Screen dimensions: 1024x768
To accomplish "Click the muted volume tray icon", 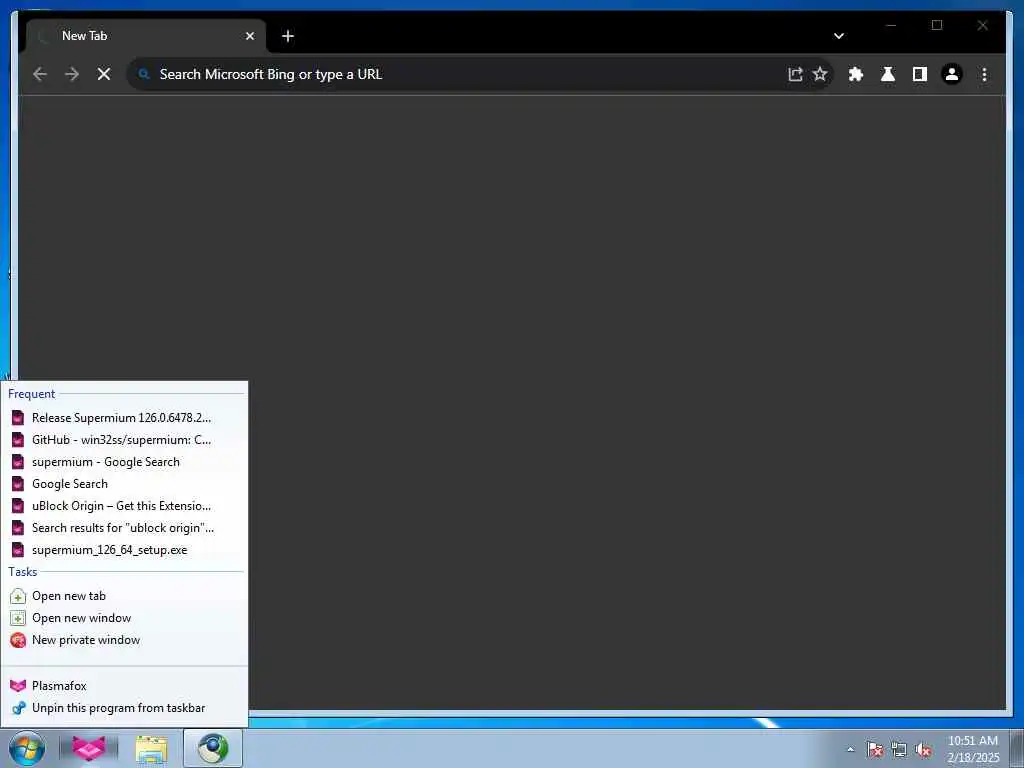I will pyautogui.click(x=923, y=749).
